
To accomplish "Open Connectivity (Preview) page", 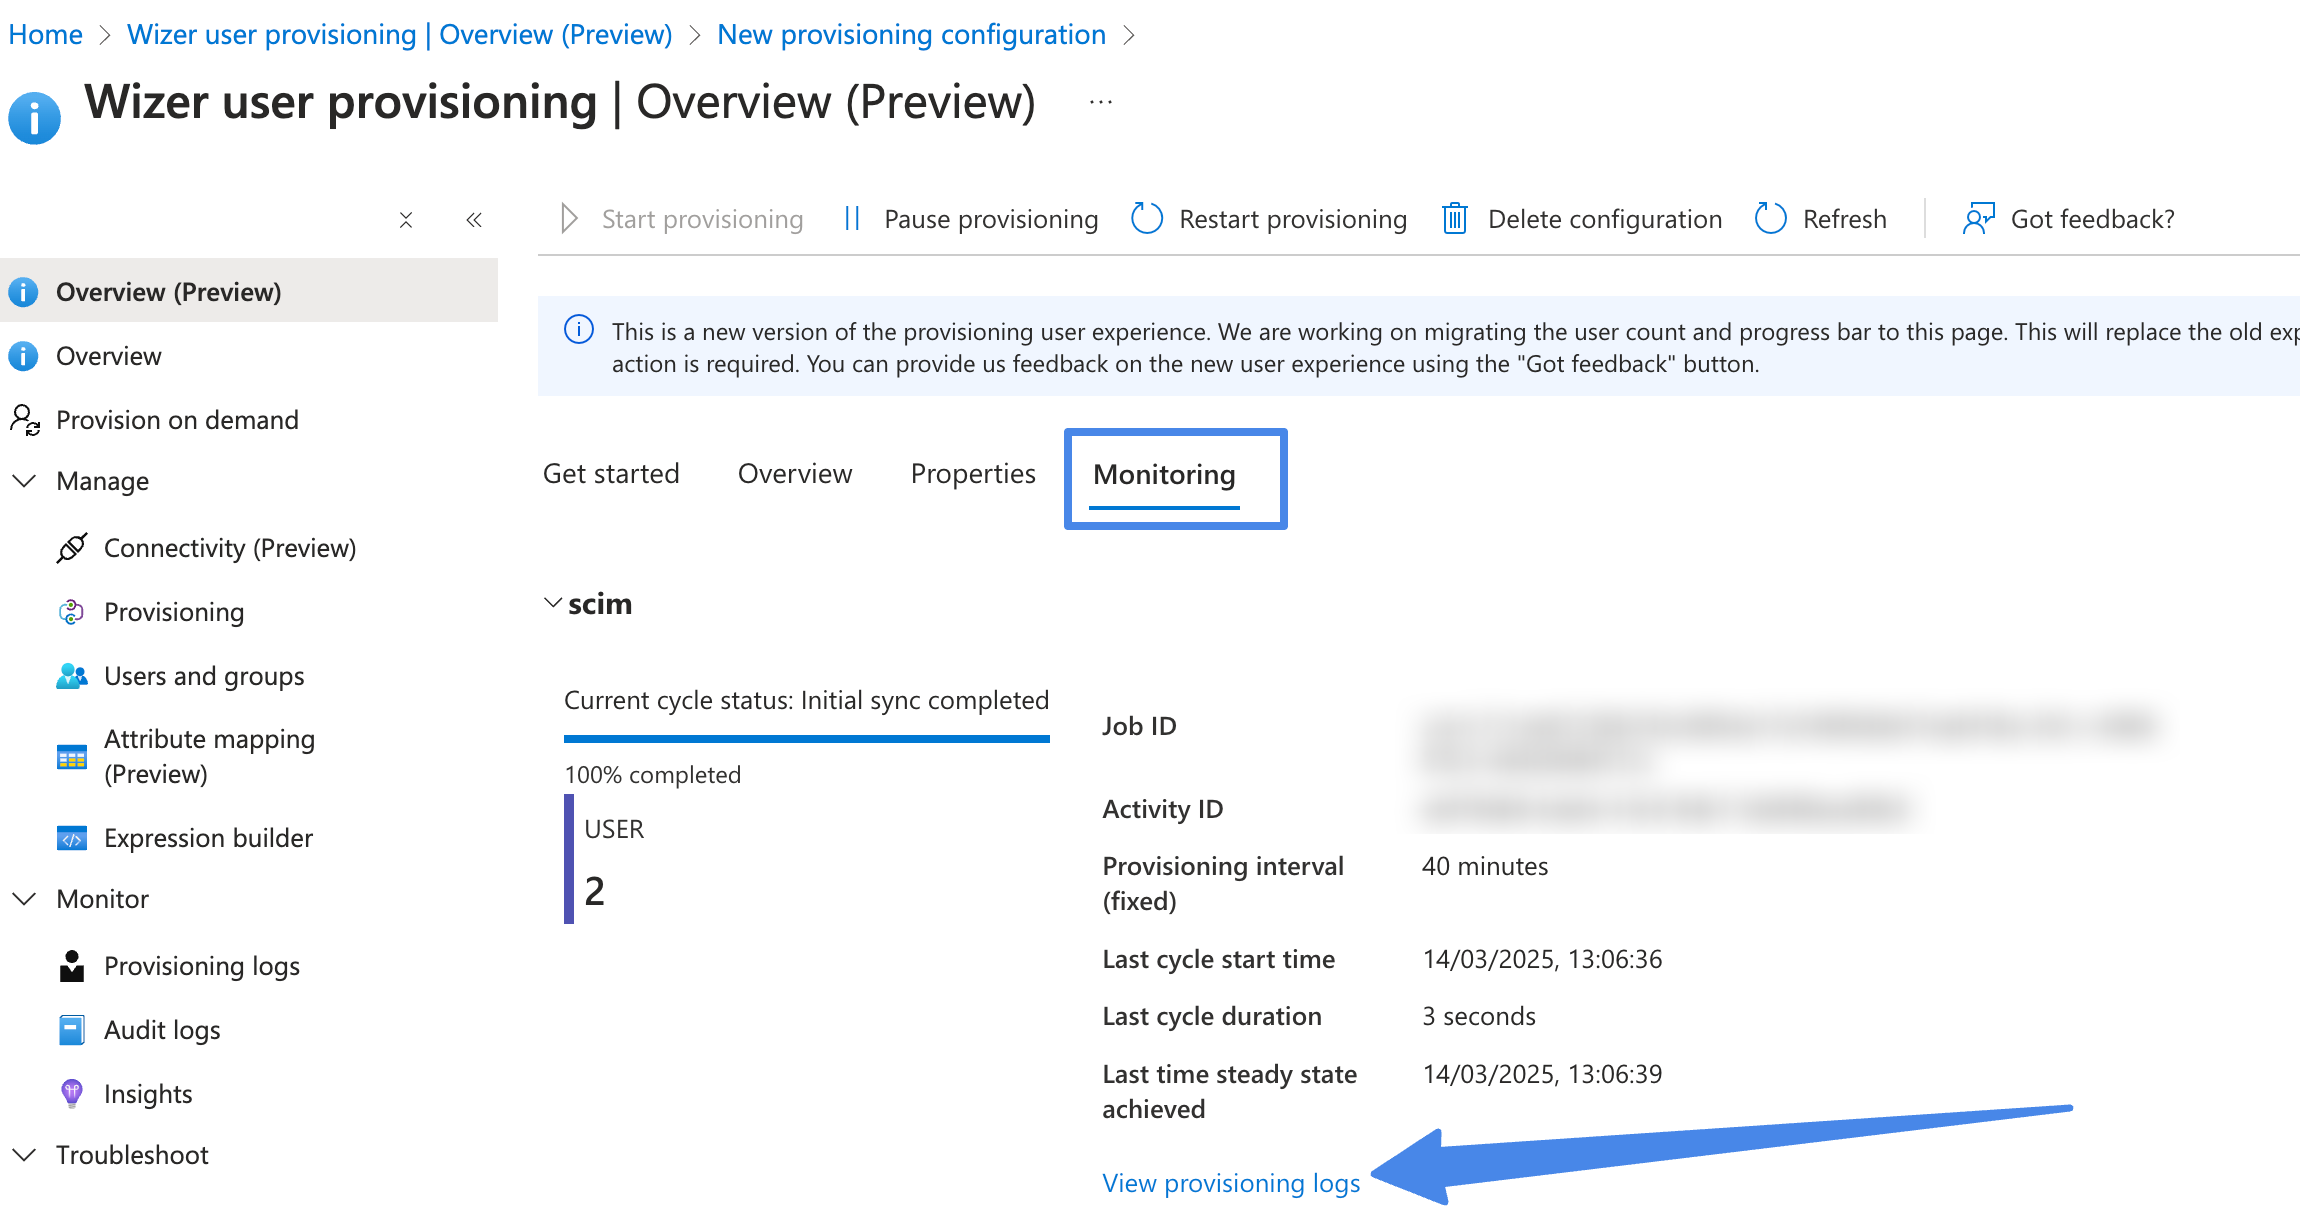I will pyautogui.click(x=230, y=548).
